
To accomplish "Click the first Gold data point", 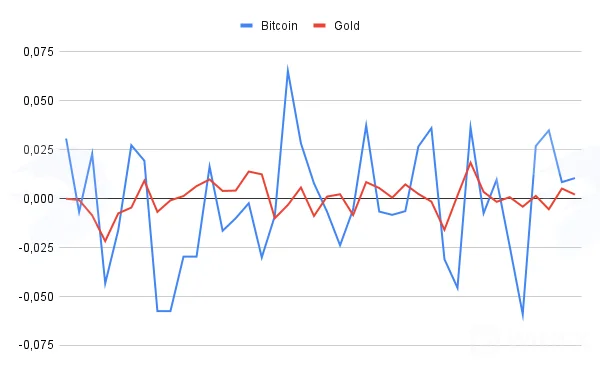I will pos(66,199).
